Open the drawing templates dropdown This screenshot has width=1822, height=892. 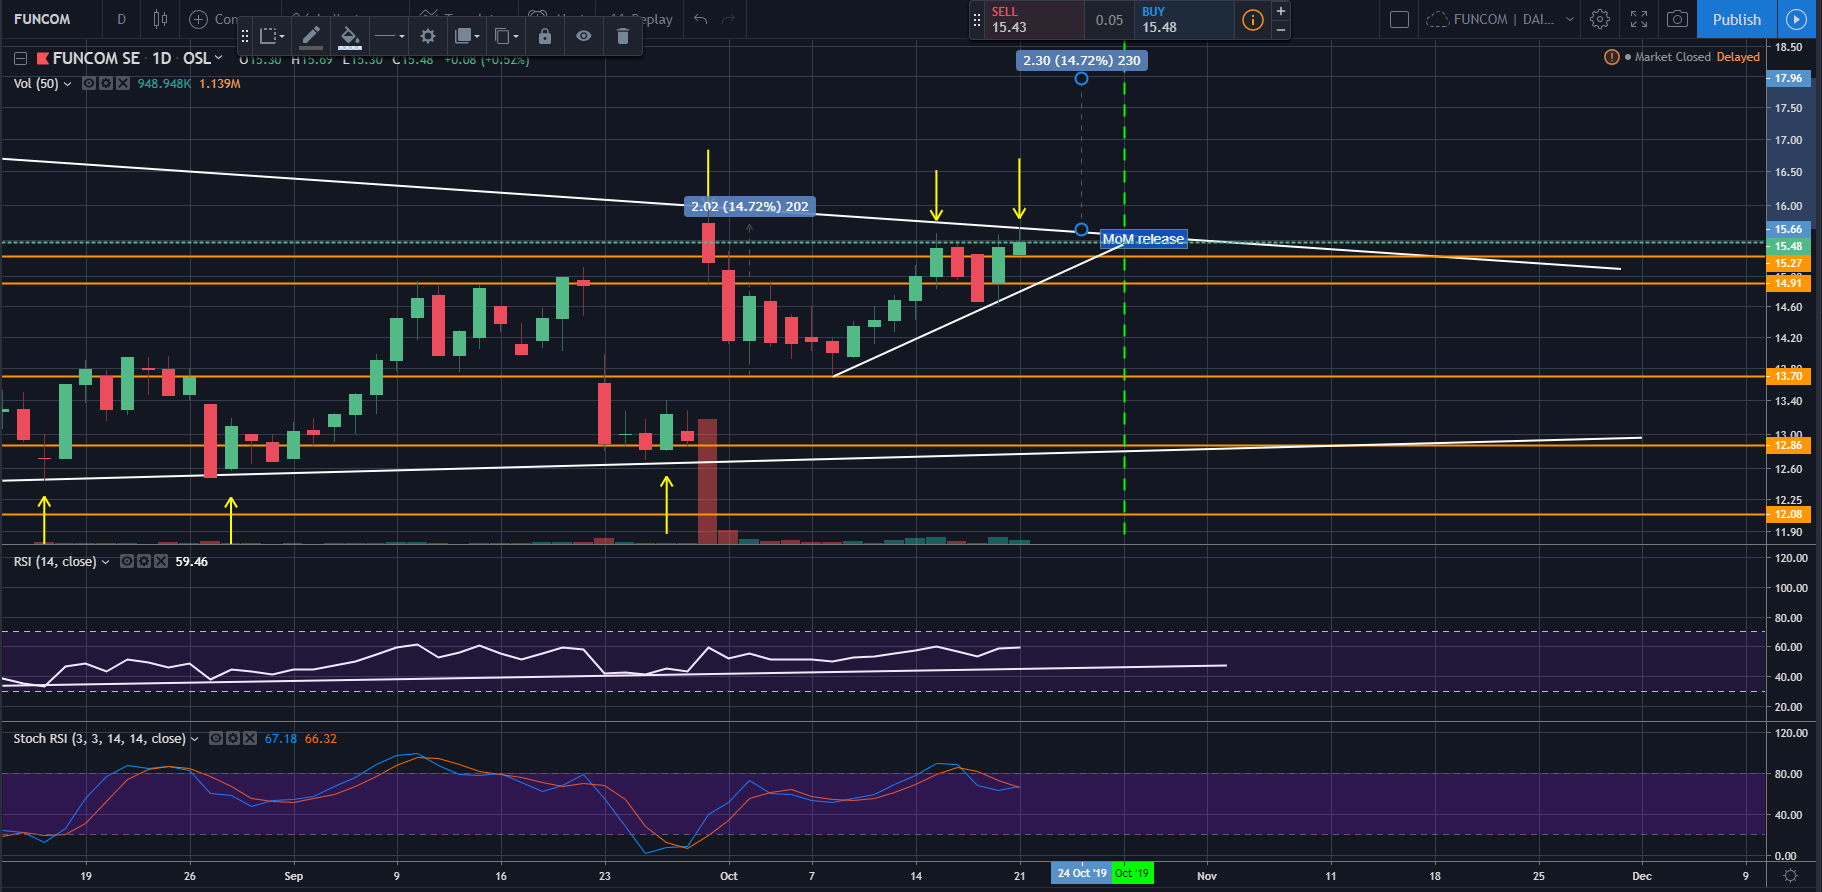(272, 36)
